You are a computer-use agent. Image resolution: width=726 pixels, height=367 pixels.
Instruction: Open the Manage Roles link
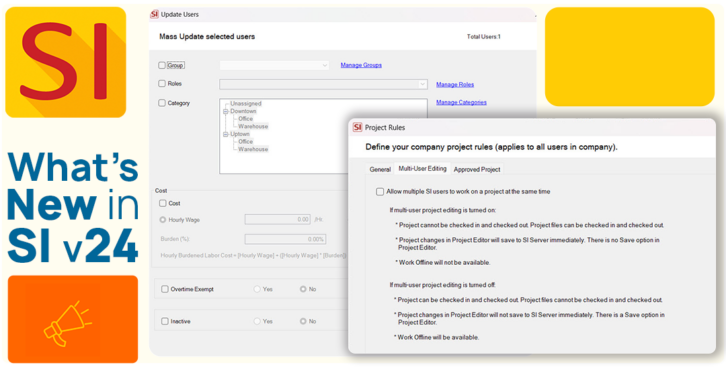[x=455, y=85]
